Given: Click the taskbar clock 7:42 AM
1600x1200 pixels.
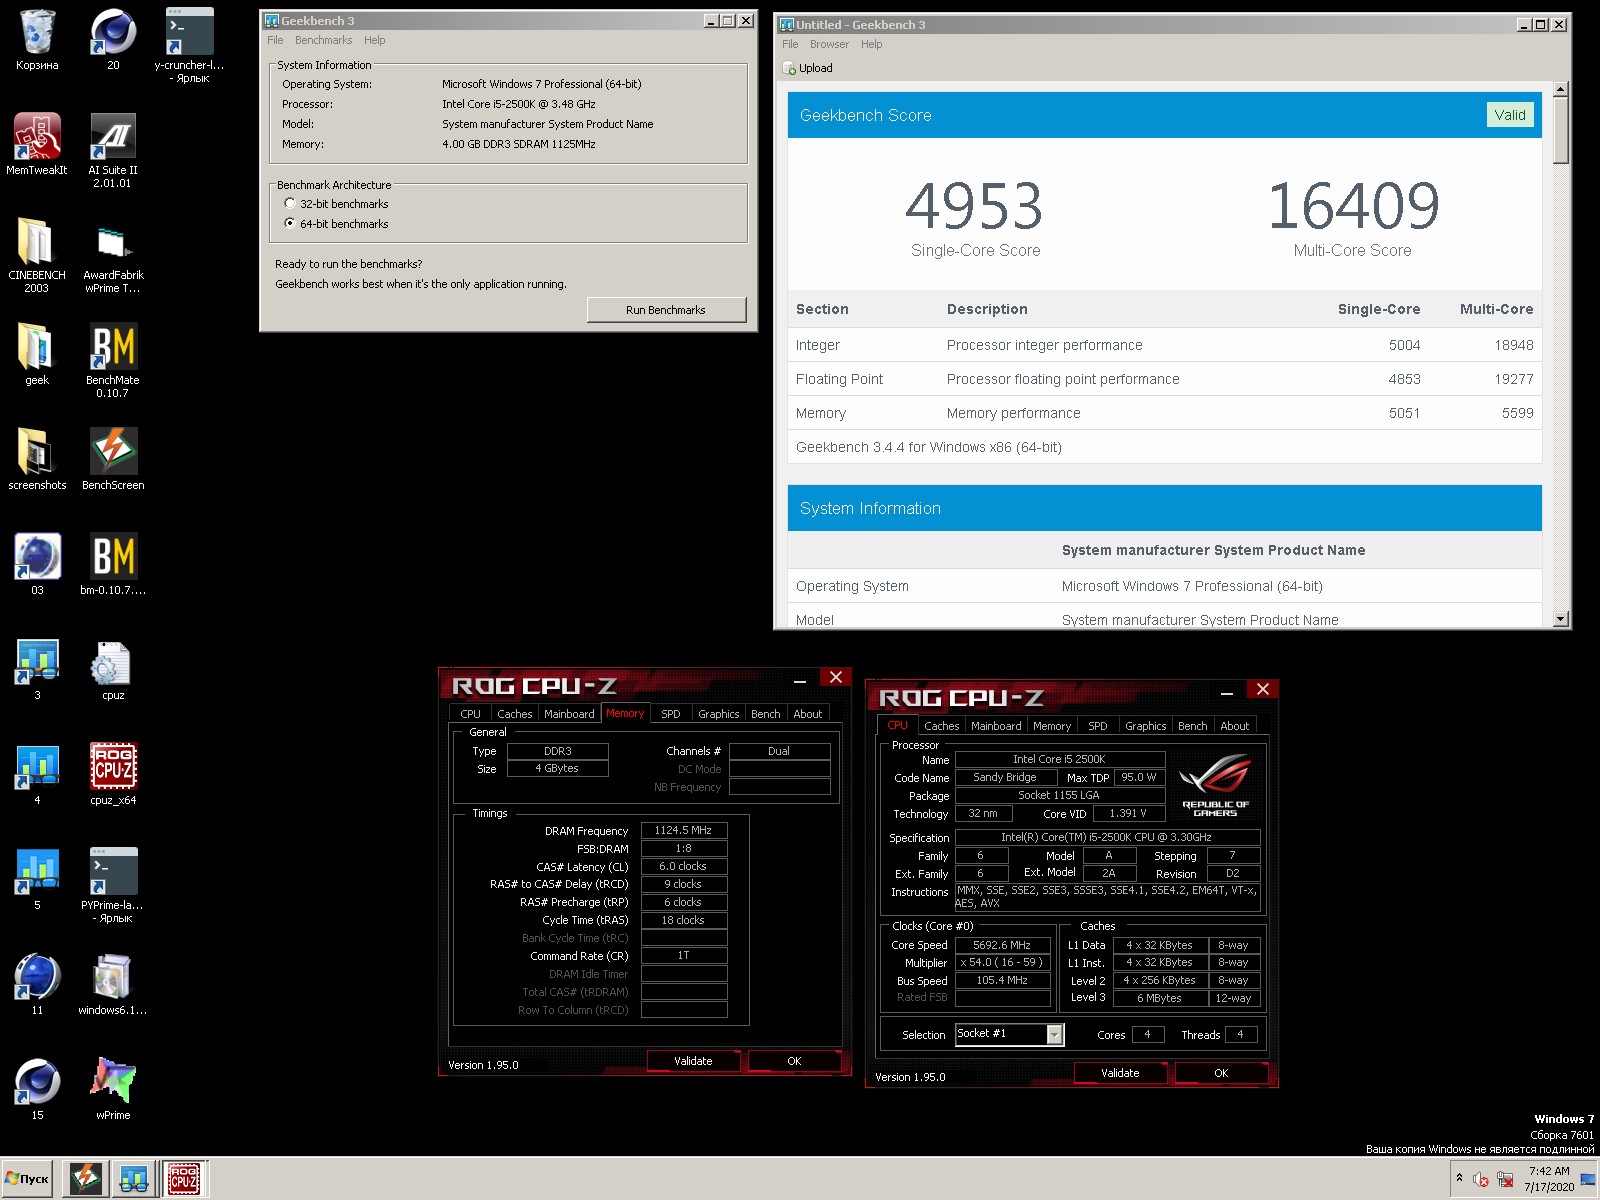Looking at the screenshot, I should (1549, 1179).
